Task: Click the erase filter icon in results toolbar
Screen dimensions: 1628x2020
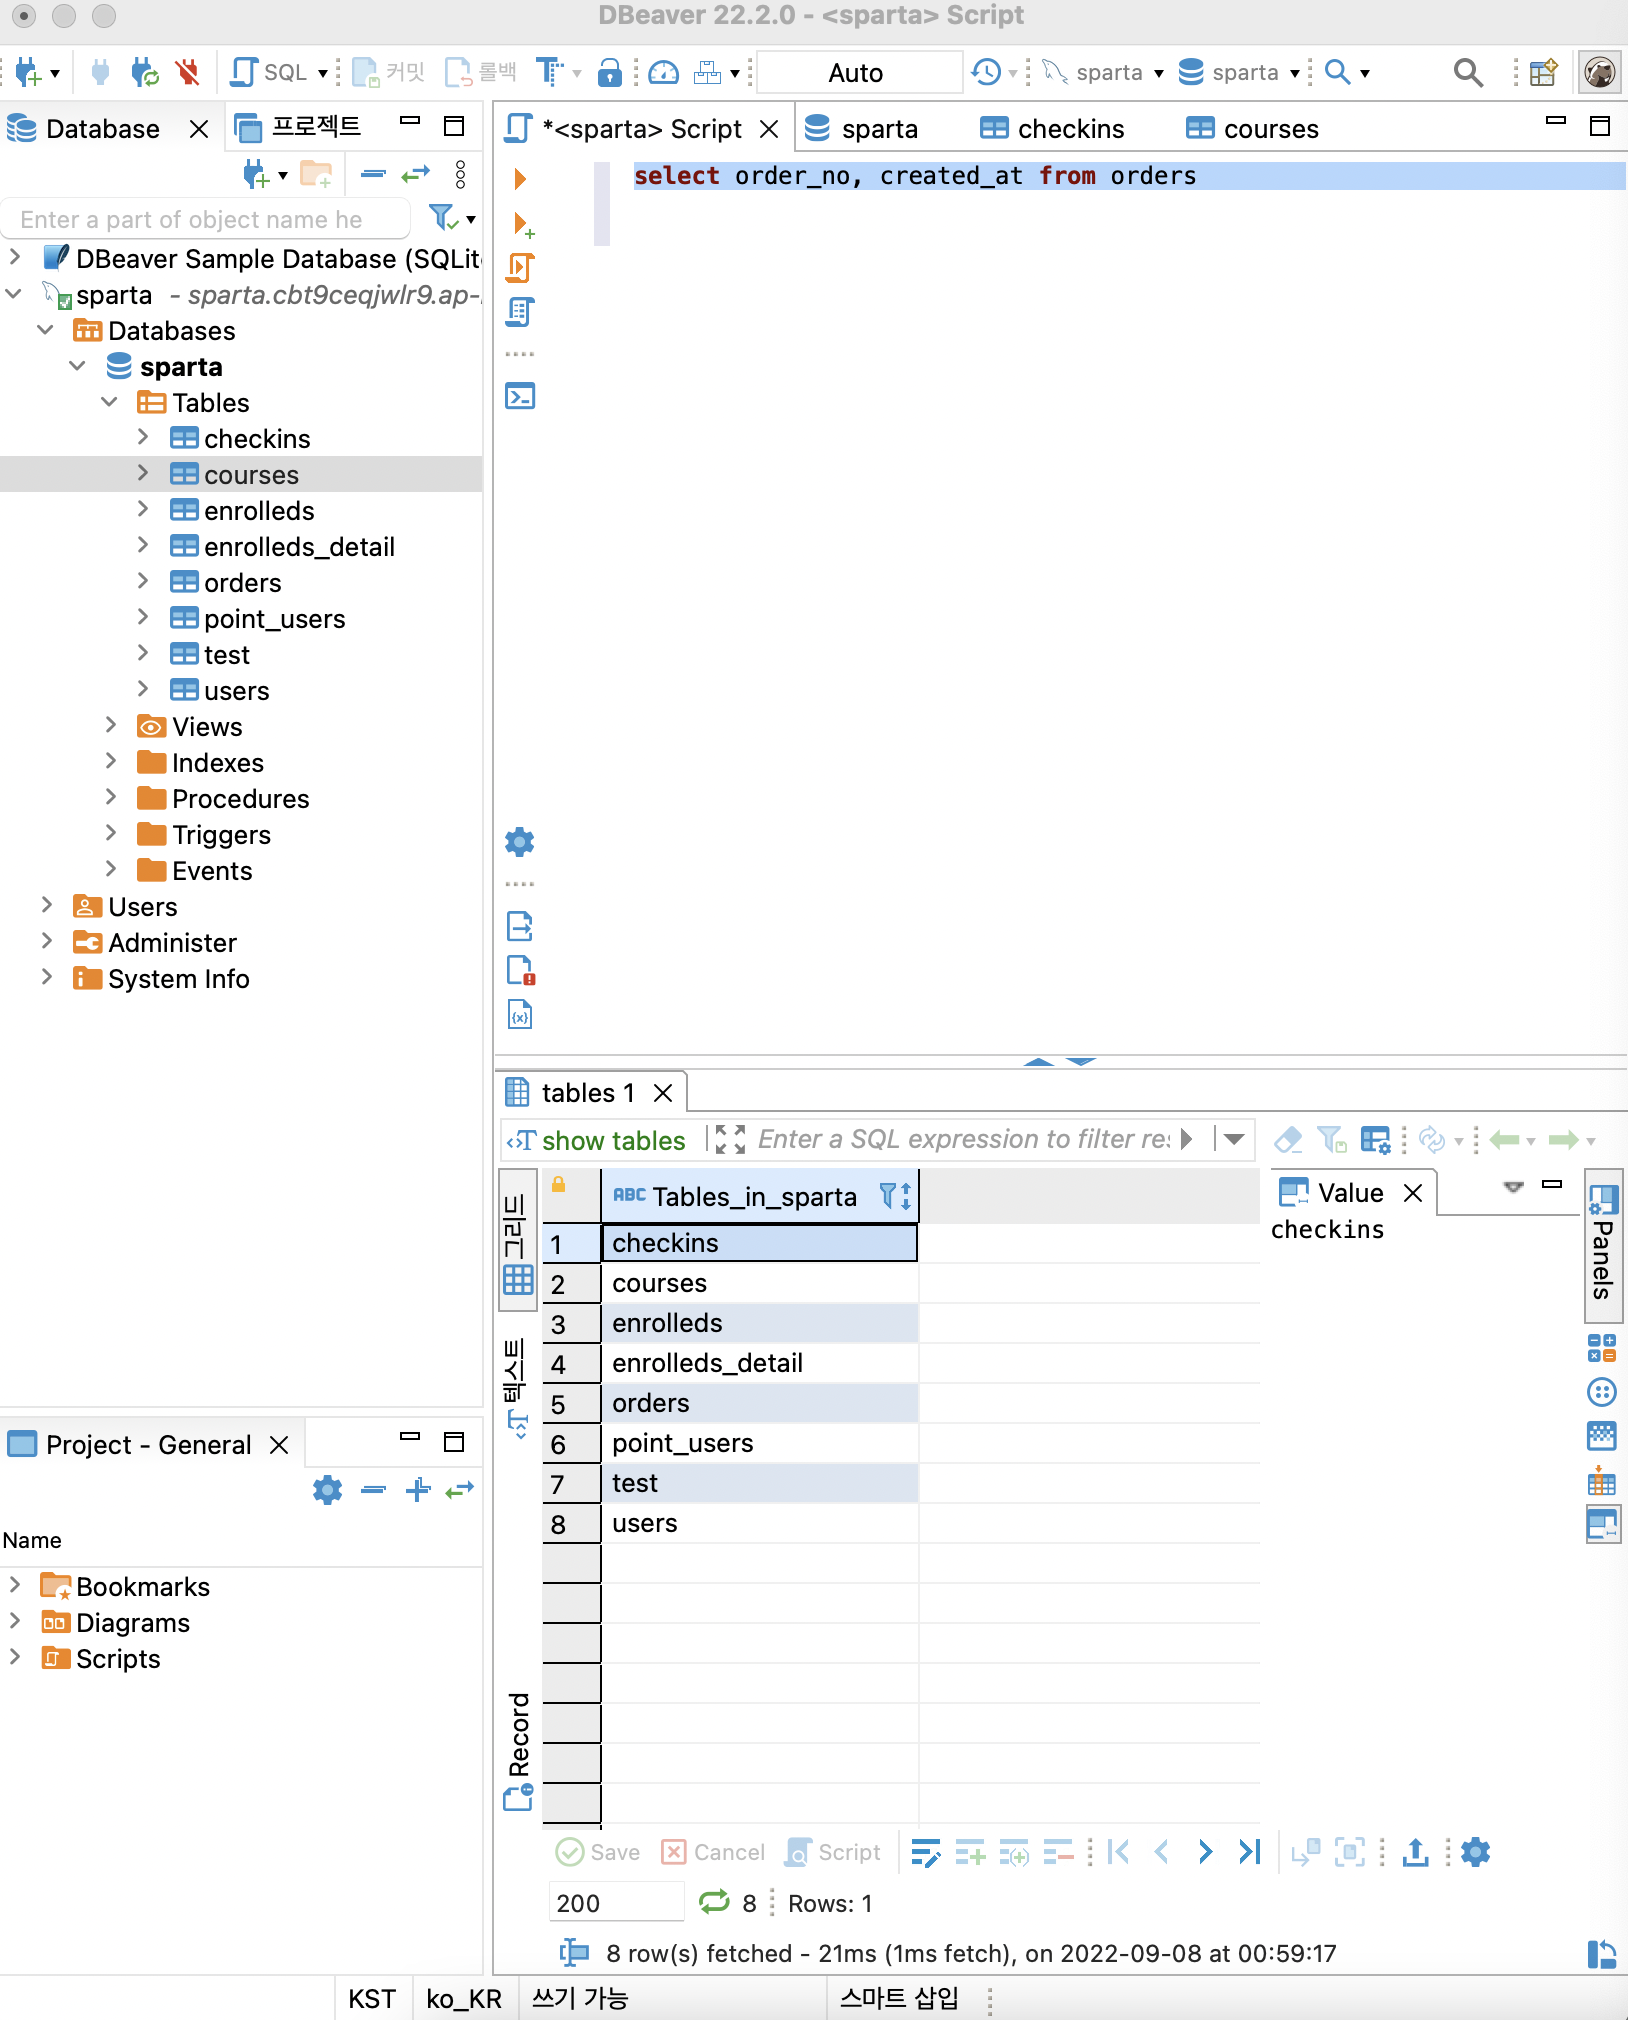Action: point(1288,1139)
